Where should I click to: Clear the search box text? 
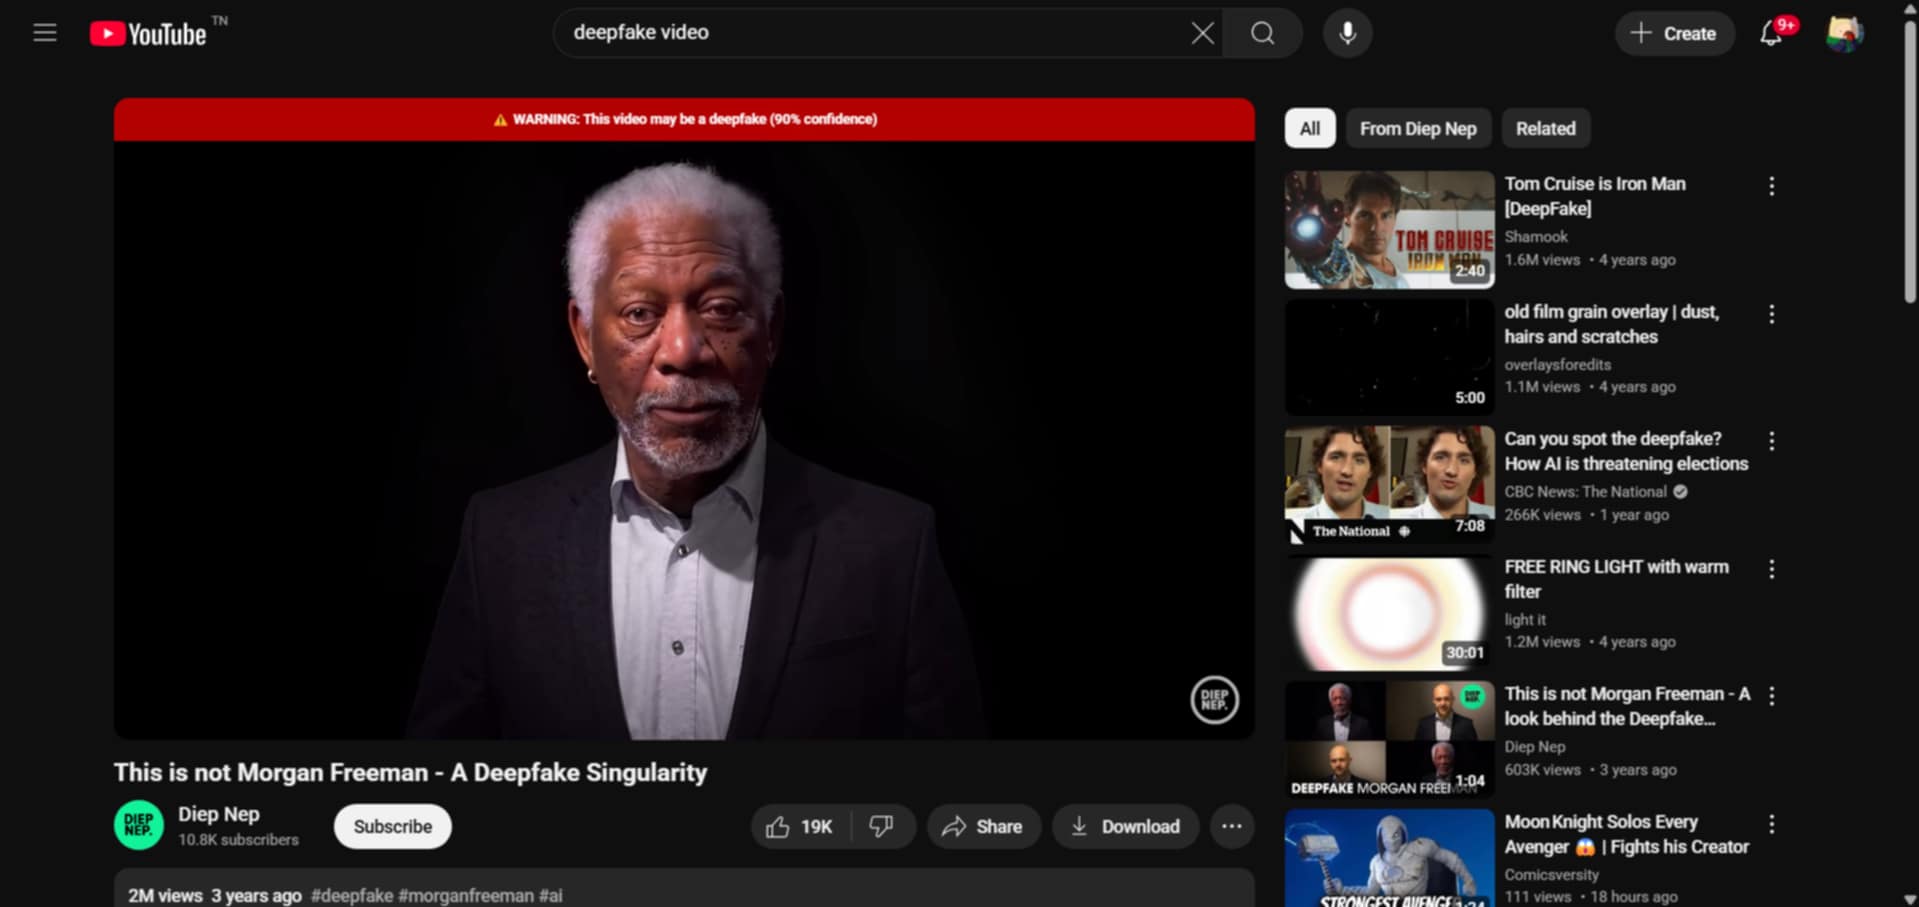pos(1202,33)
